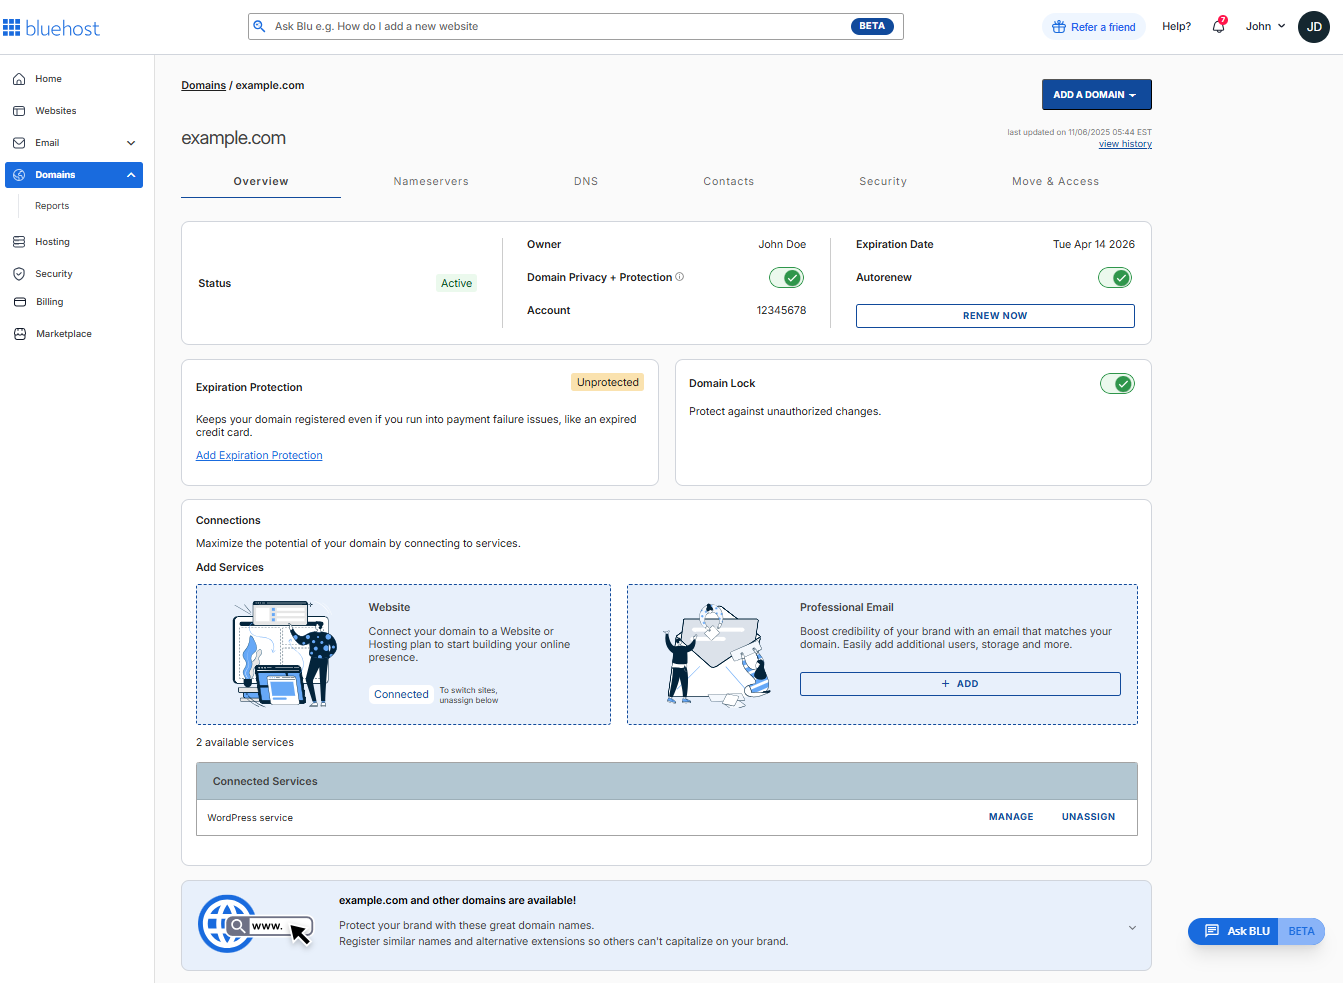Image resolution: width=1343 pixels, height=983 pixels.
Task: Switch to the DNS tab
Action: [x=586, y=181]
